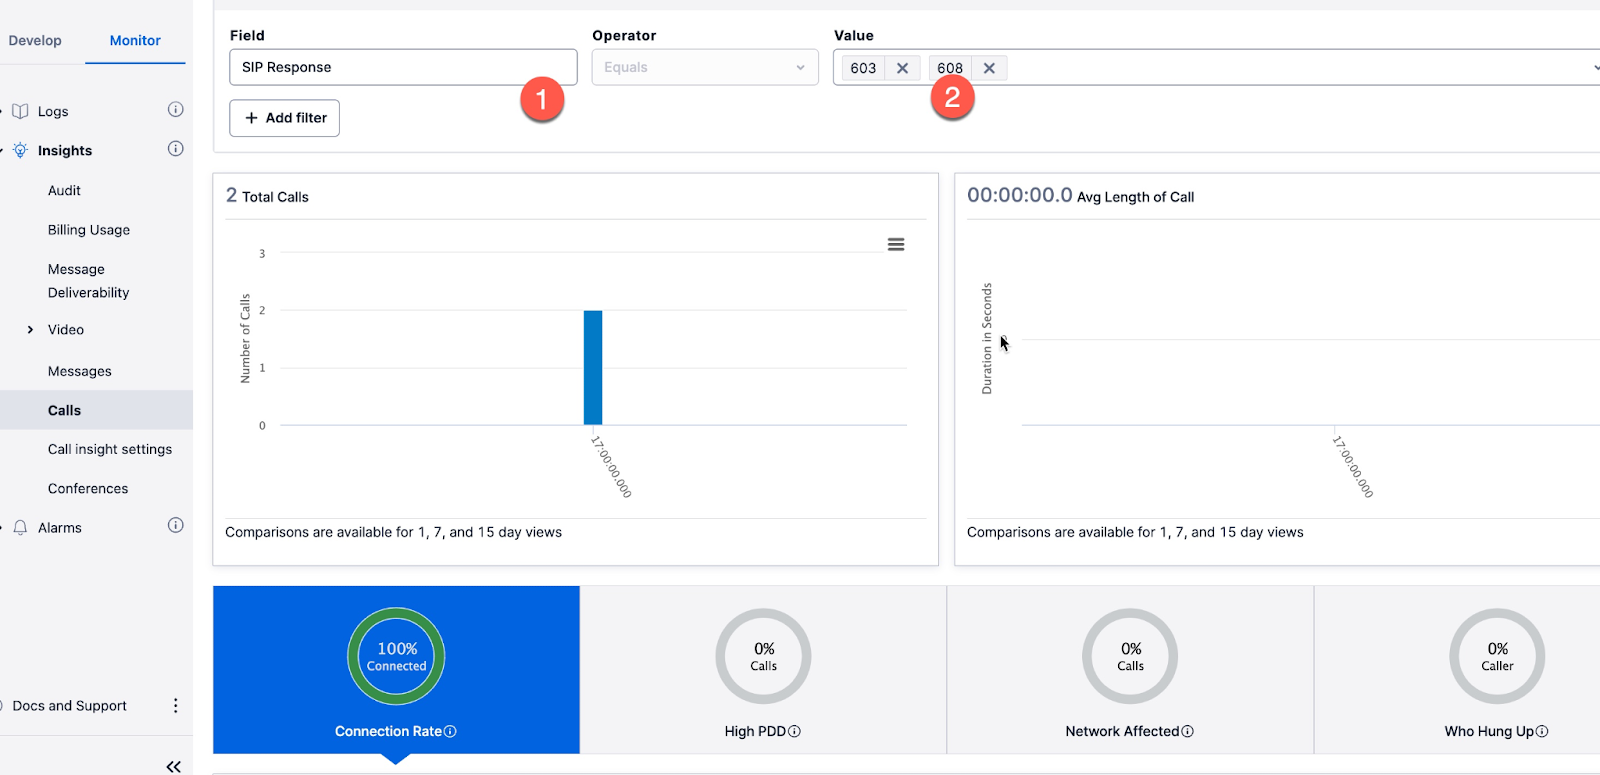This screenshot has width=1600, height=775.
Task: Click the Avg Length of Call heading
Action: pyautogui.click(x=1080, y=195)
